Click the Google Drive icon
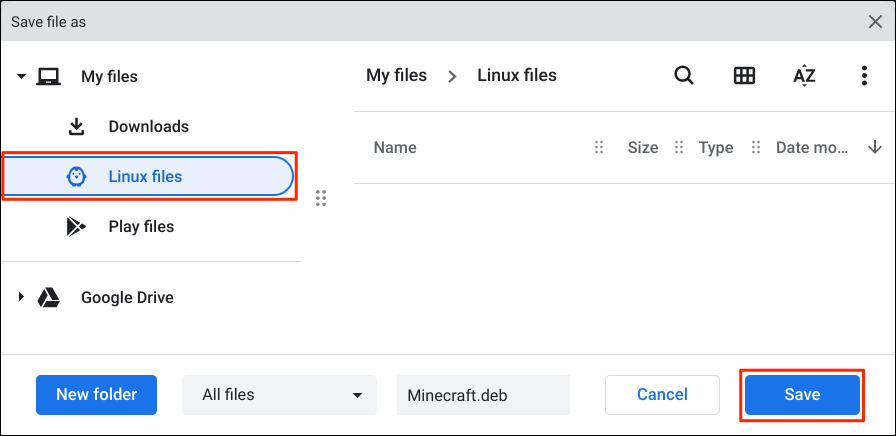The image size is (896, 436). point(48,297)
